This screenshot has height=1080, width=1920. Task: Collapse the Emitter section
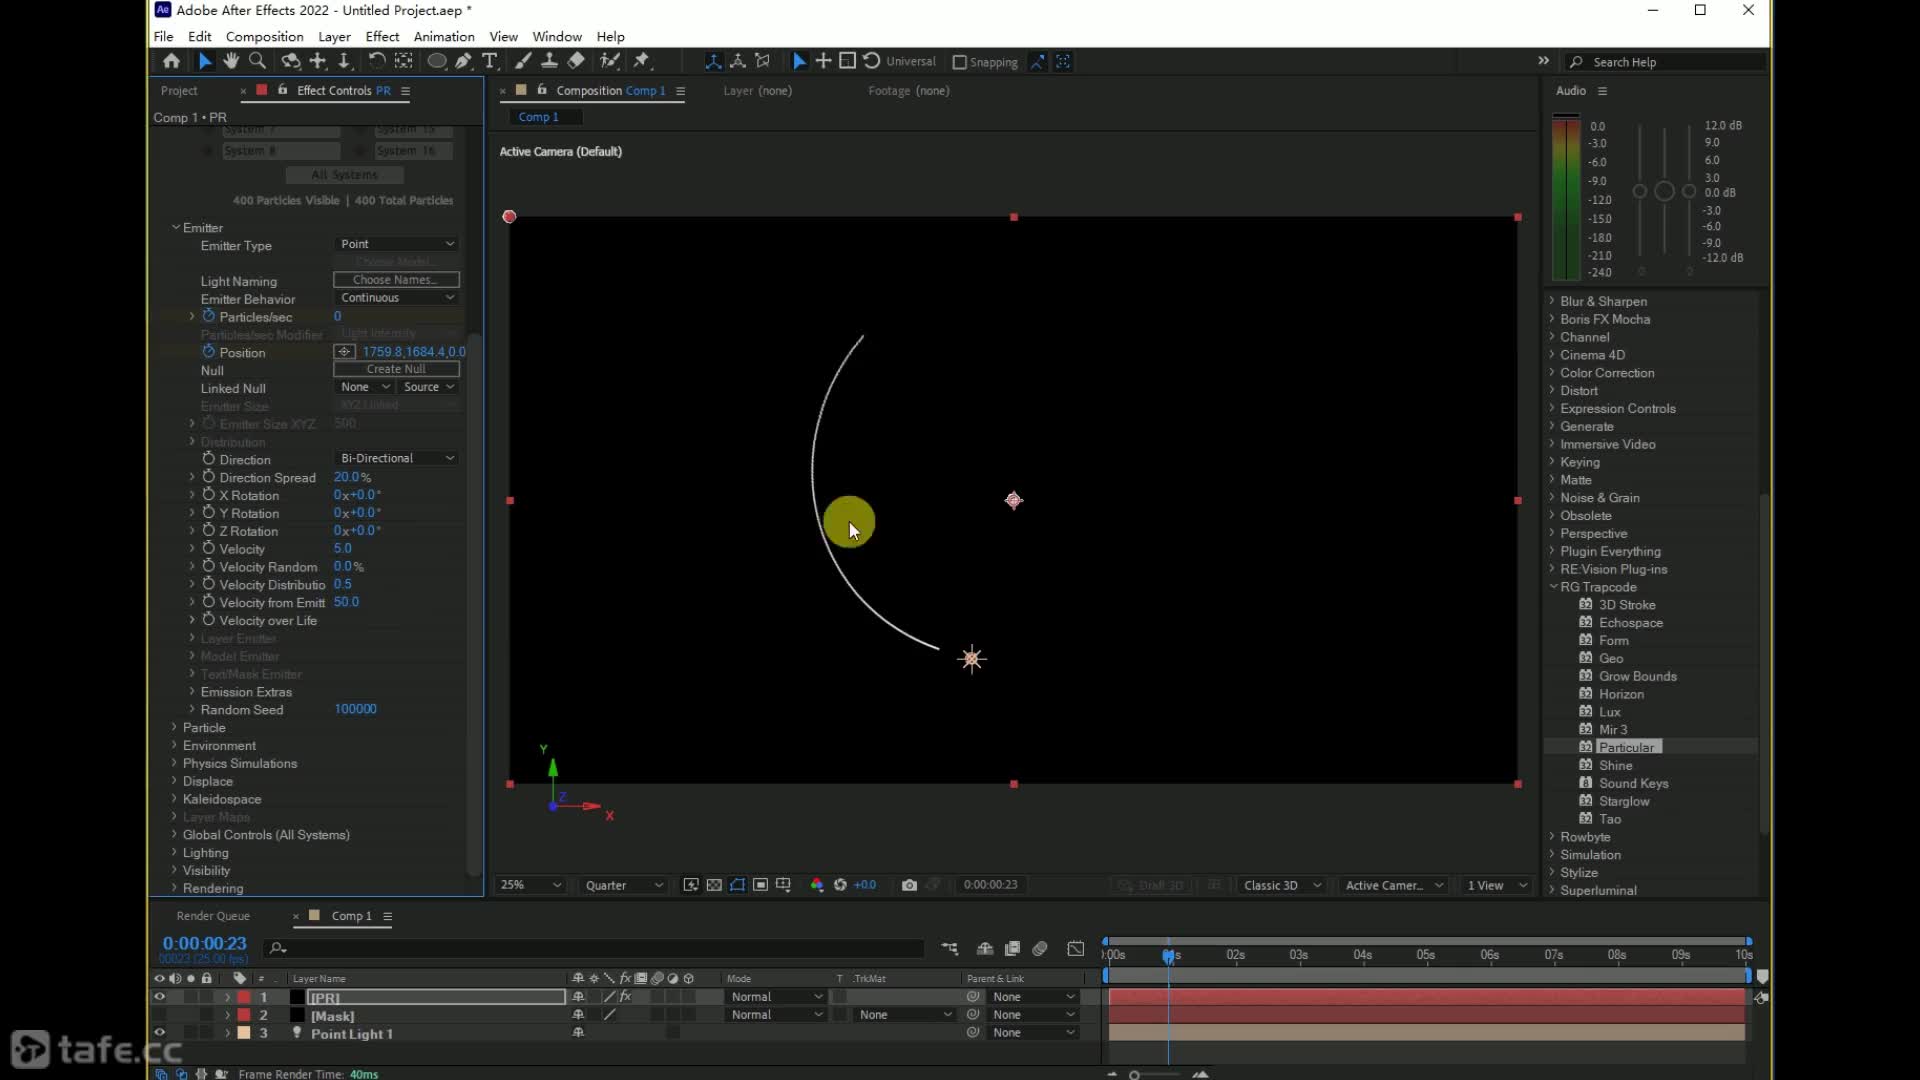176,227
